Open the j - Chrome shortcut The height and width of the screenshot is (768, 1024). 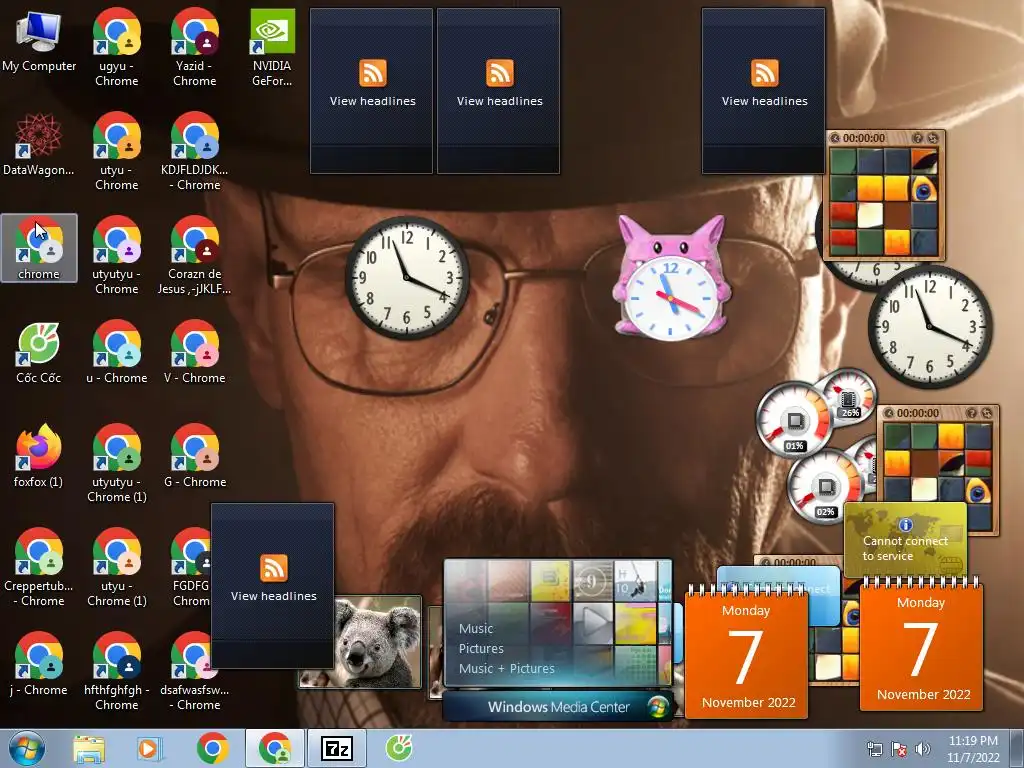[39, 664]
